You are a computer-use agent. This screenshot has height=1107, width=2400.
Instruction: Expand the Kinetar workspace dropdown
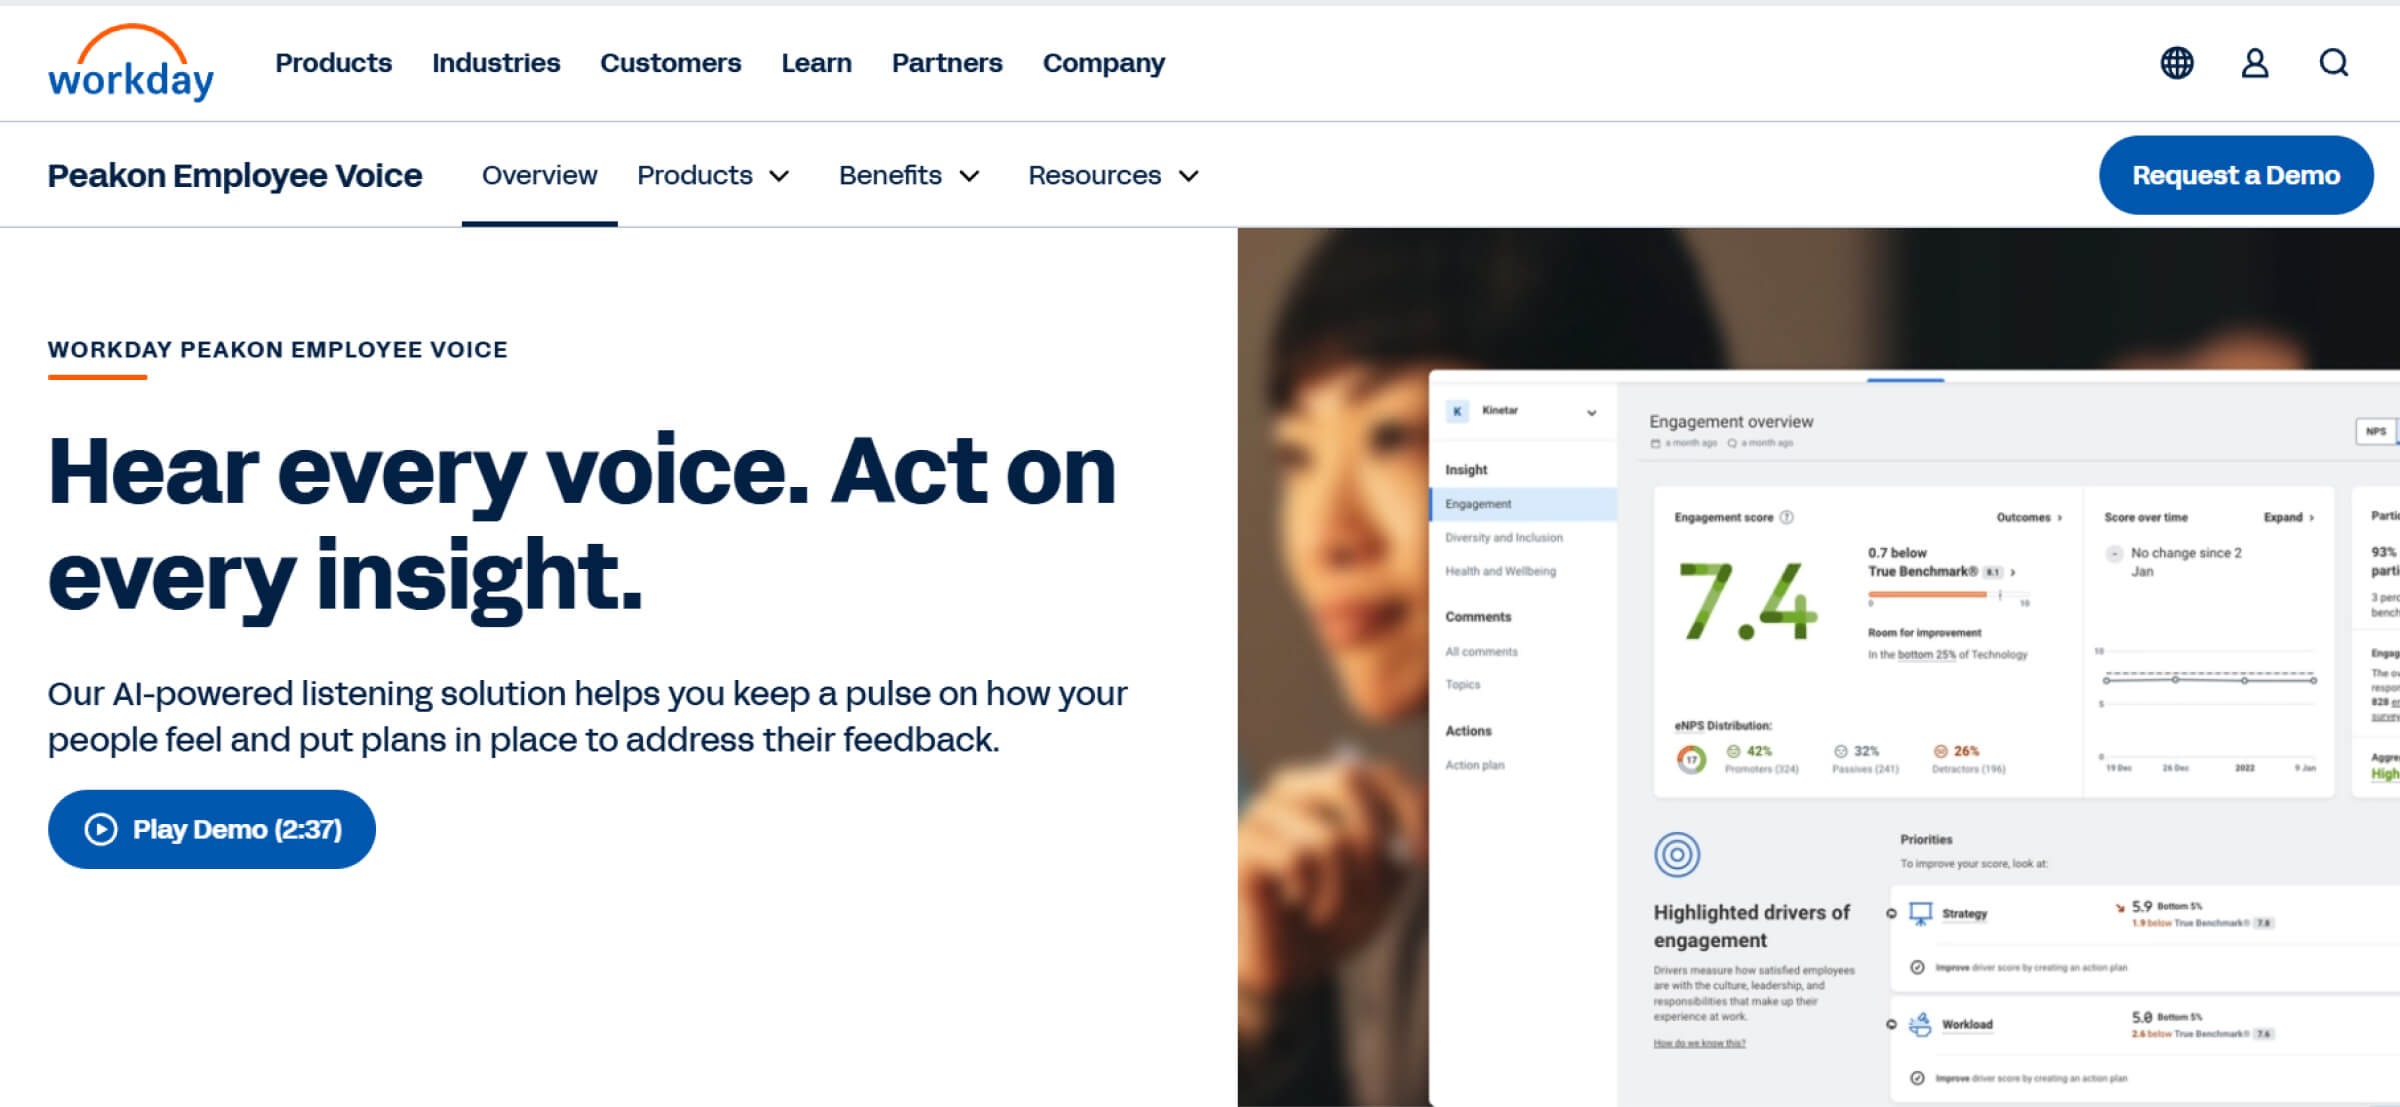(x=1591, y=412)
